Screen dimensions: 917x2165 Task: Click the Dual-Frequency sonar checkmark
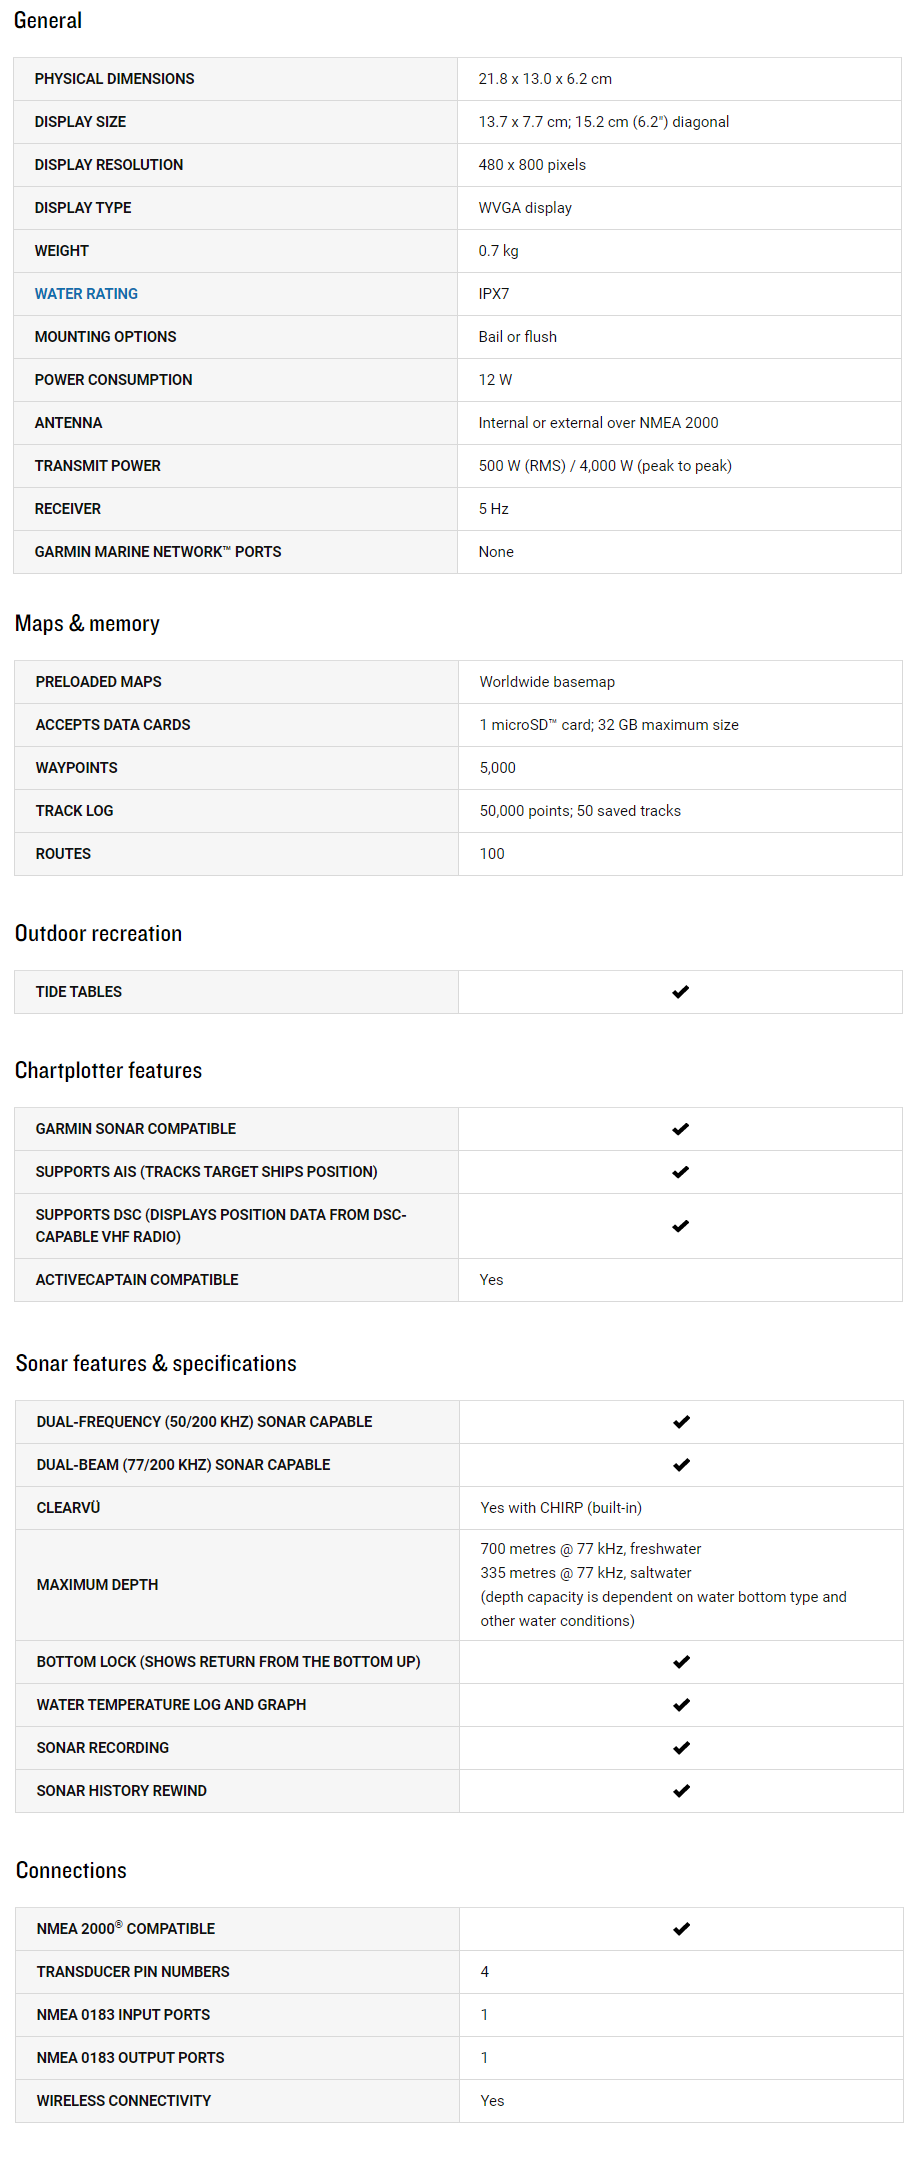click(682, 1422)
